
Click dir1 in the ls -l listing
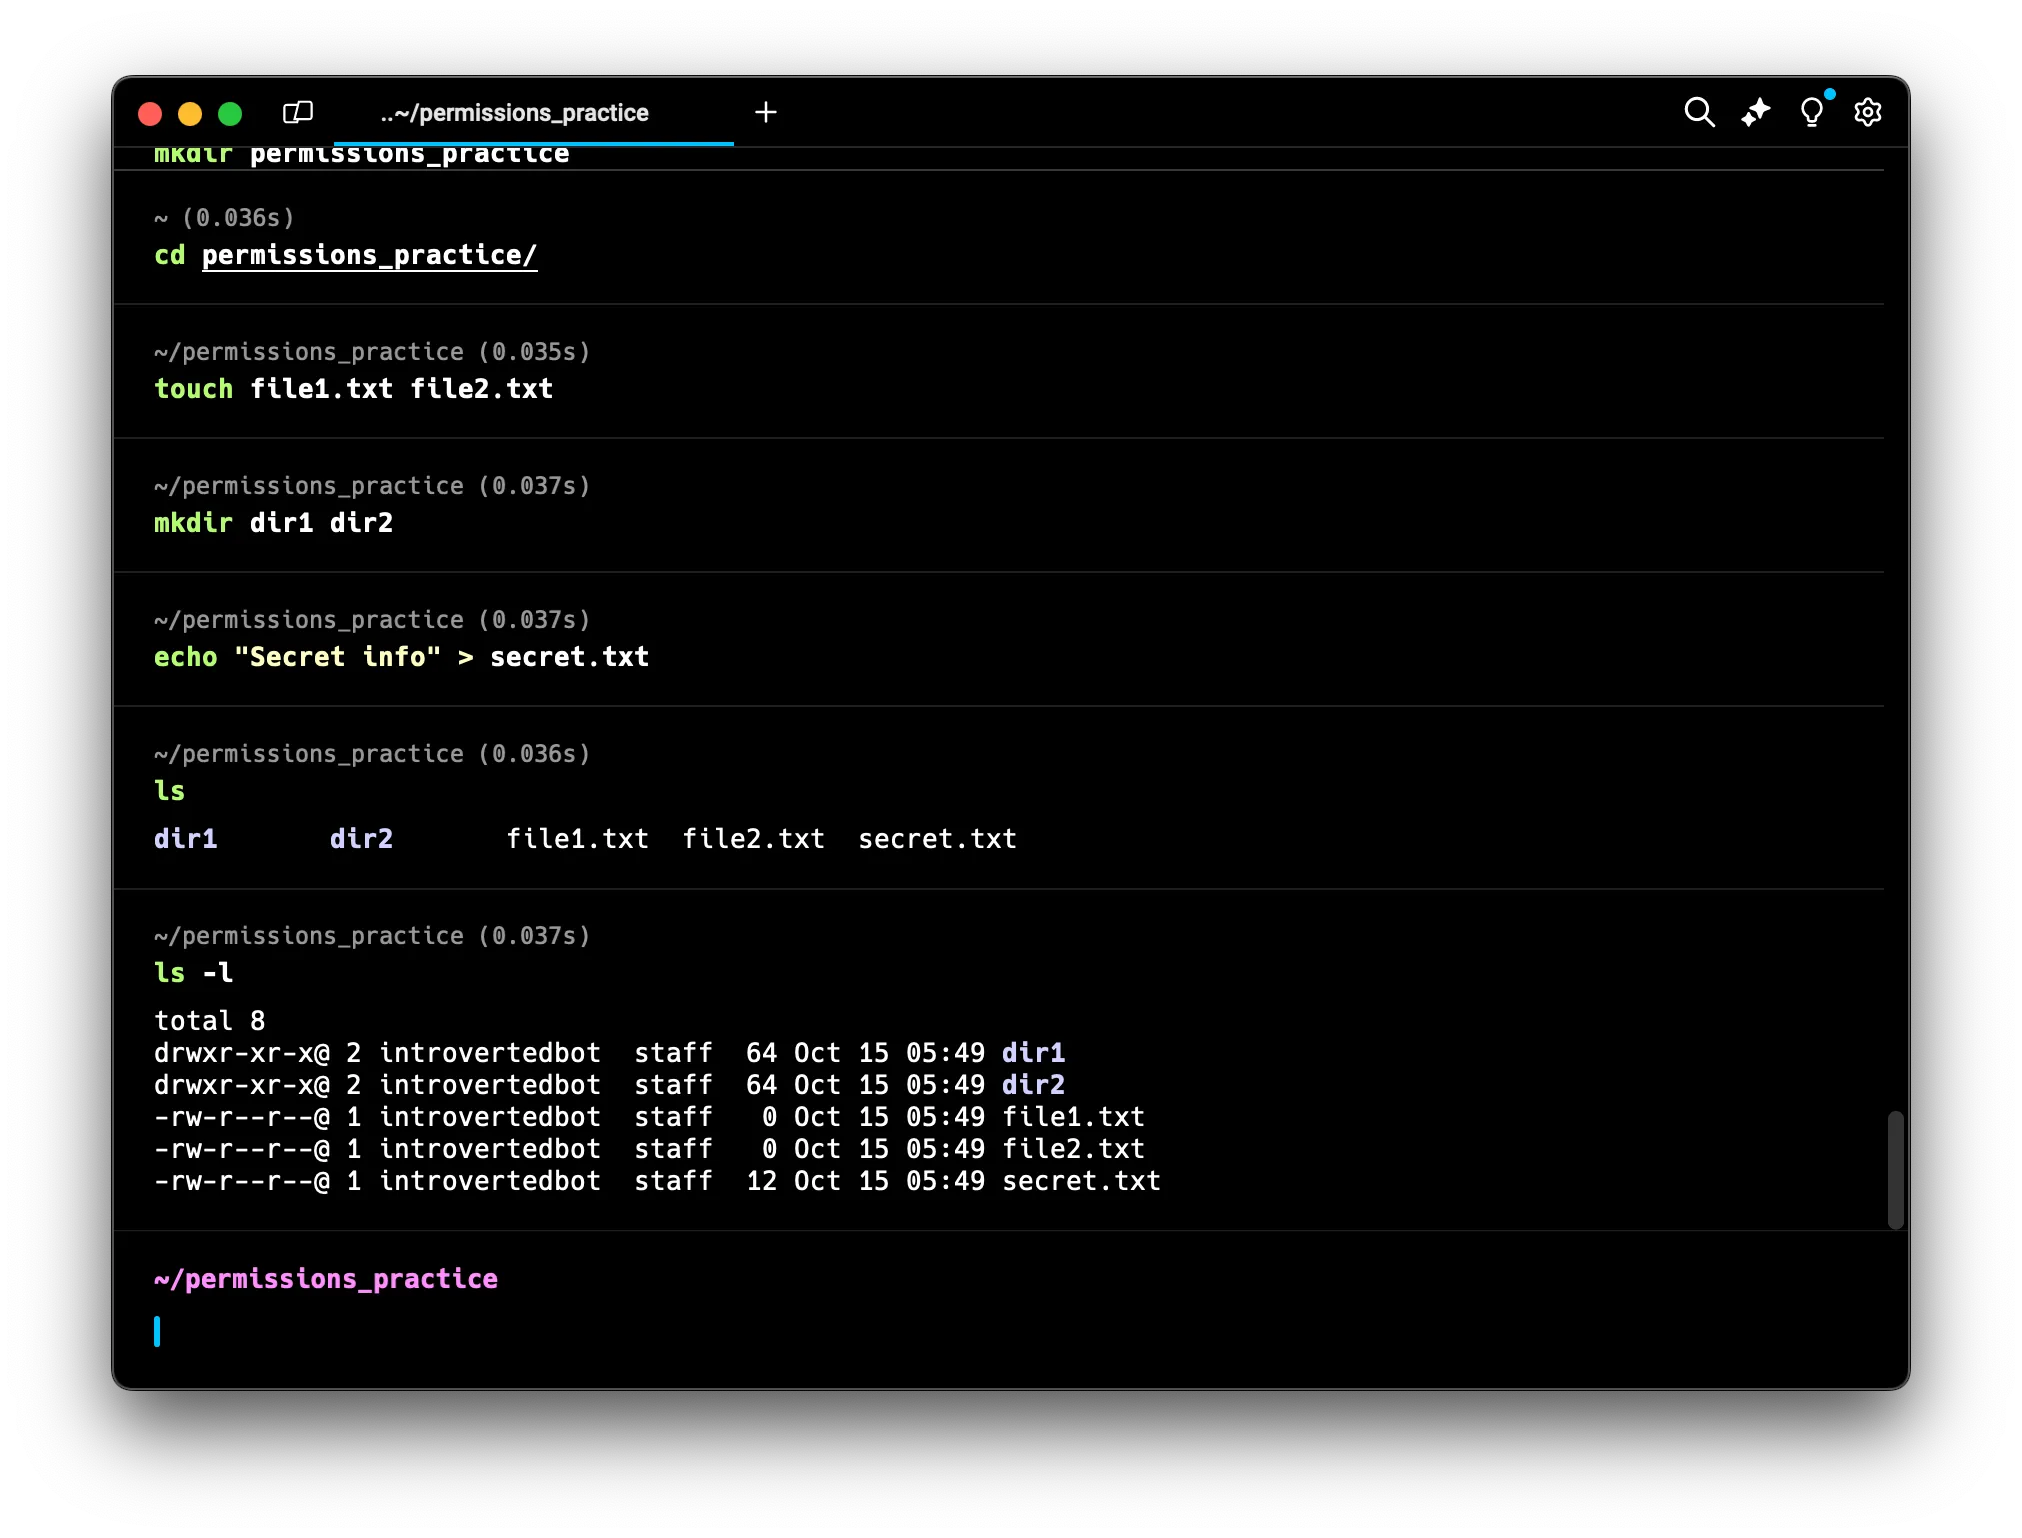[x=1033, y=1053]
